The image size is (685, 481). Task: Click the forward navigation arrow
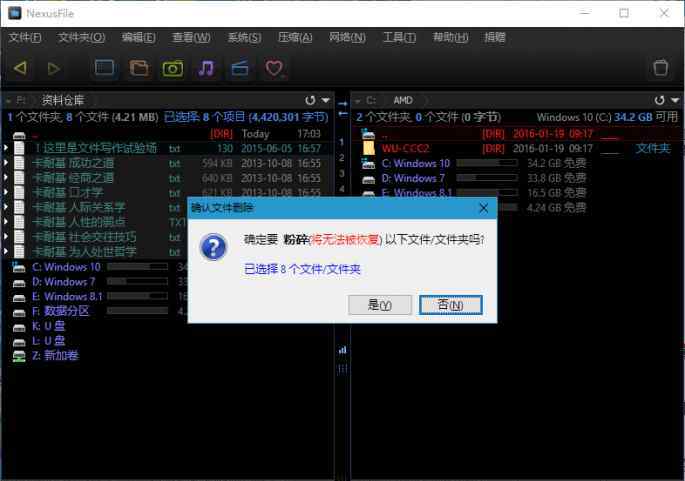coord(54,69)
